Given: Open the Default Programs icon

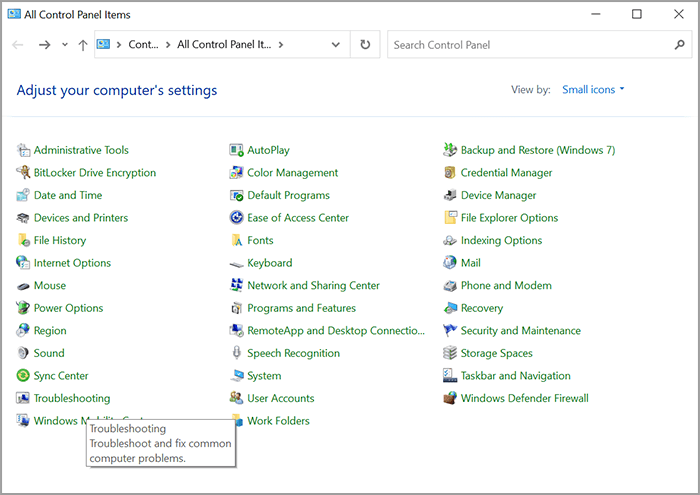Looking at the screenshot, I should click(x=237, y=195).
